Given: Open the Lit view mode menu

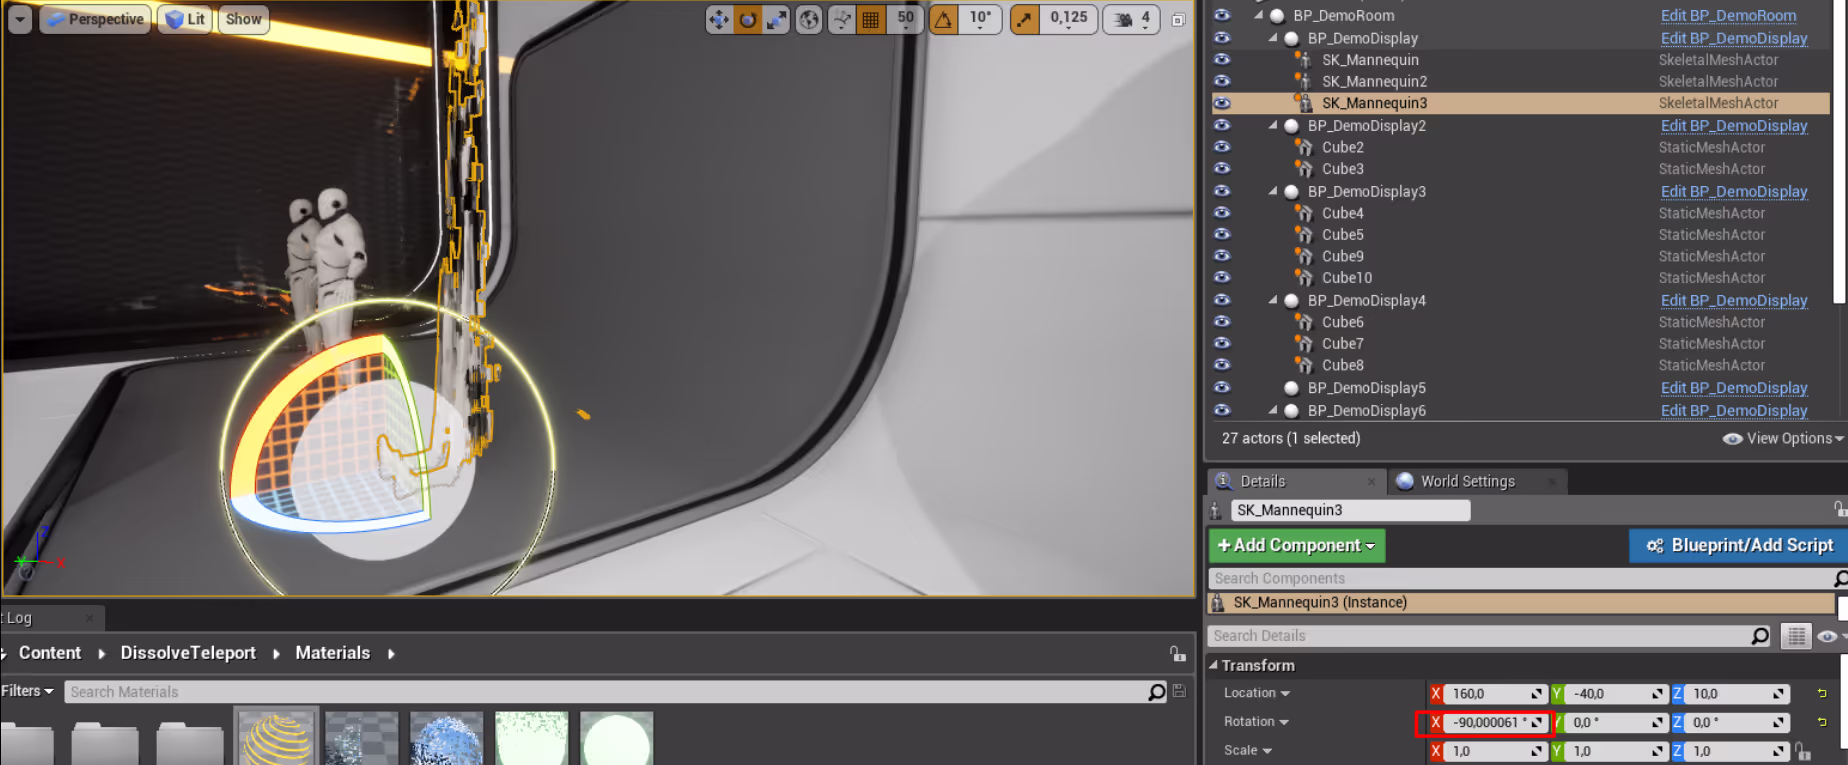Looking at the screenshot, I should [x=185, y=19].
